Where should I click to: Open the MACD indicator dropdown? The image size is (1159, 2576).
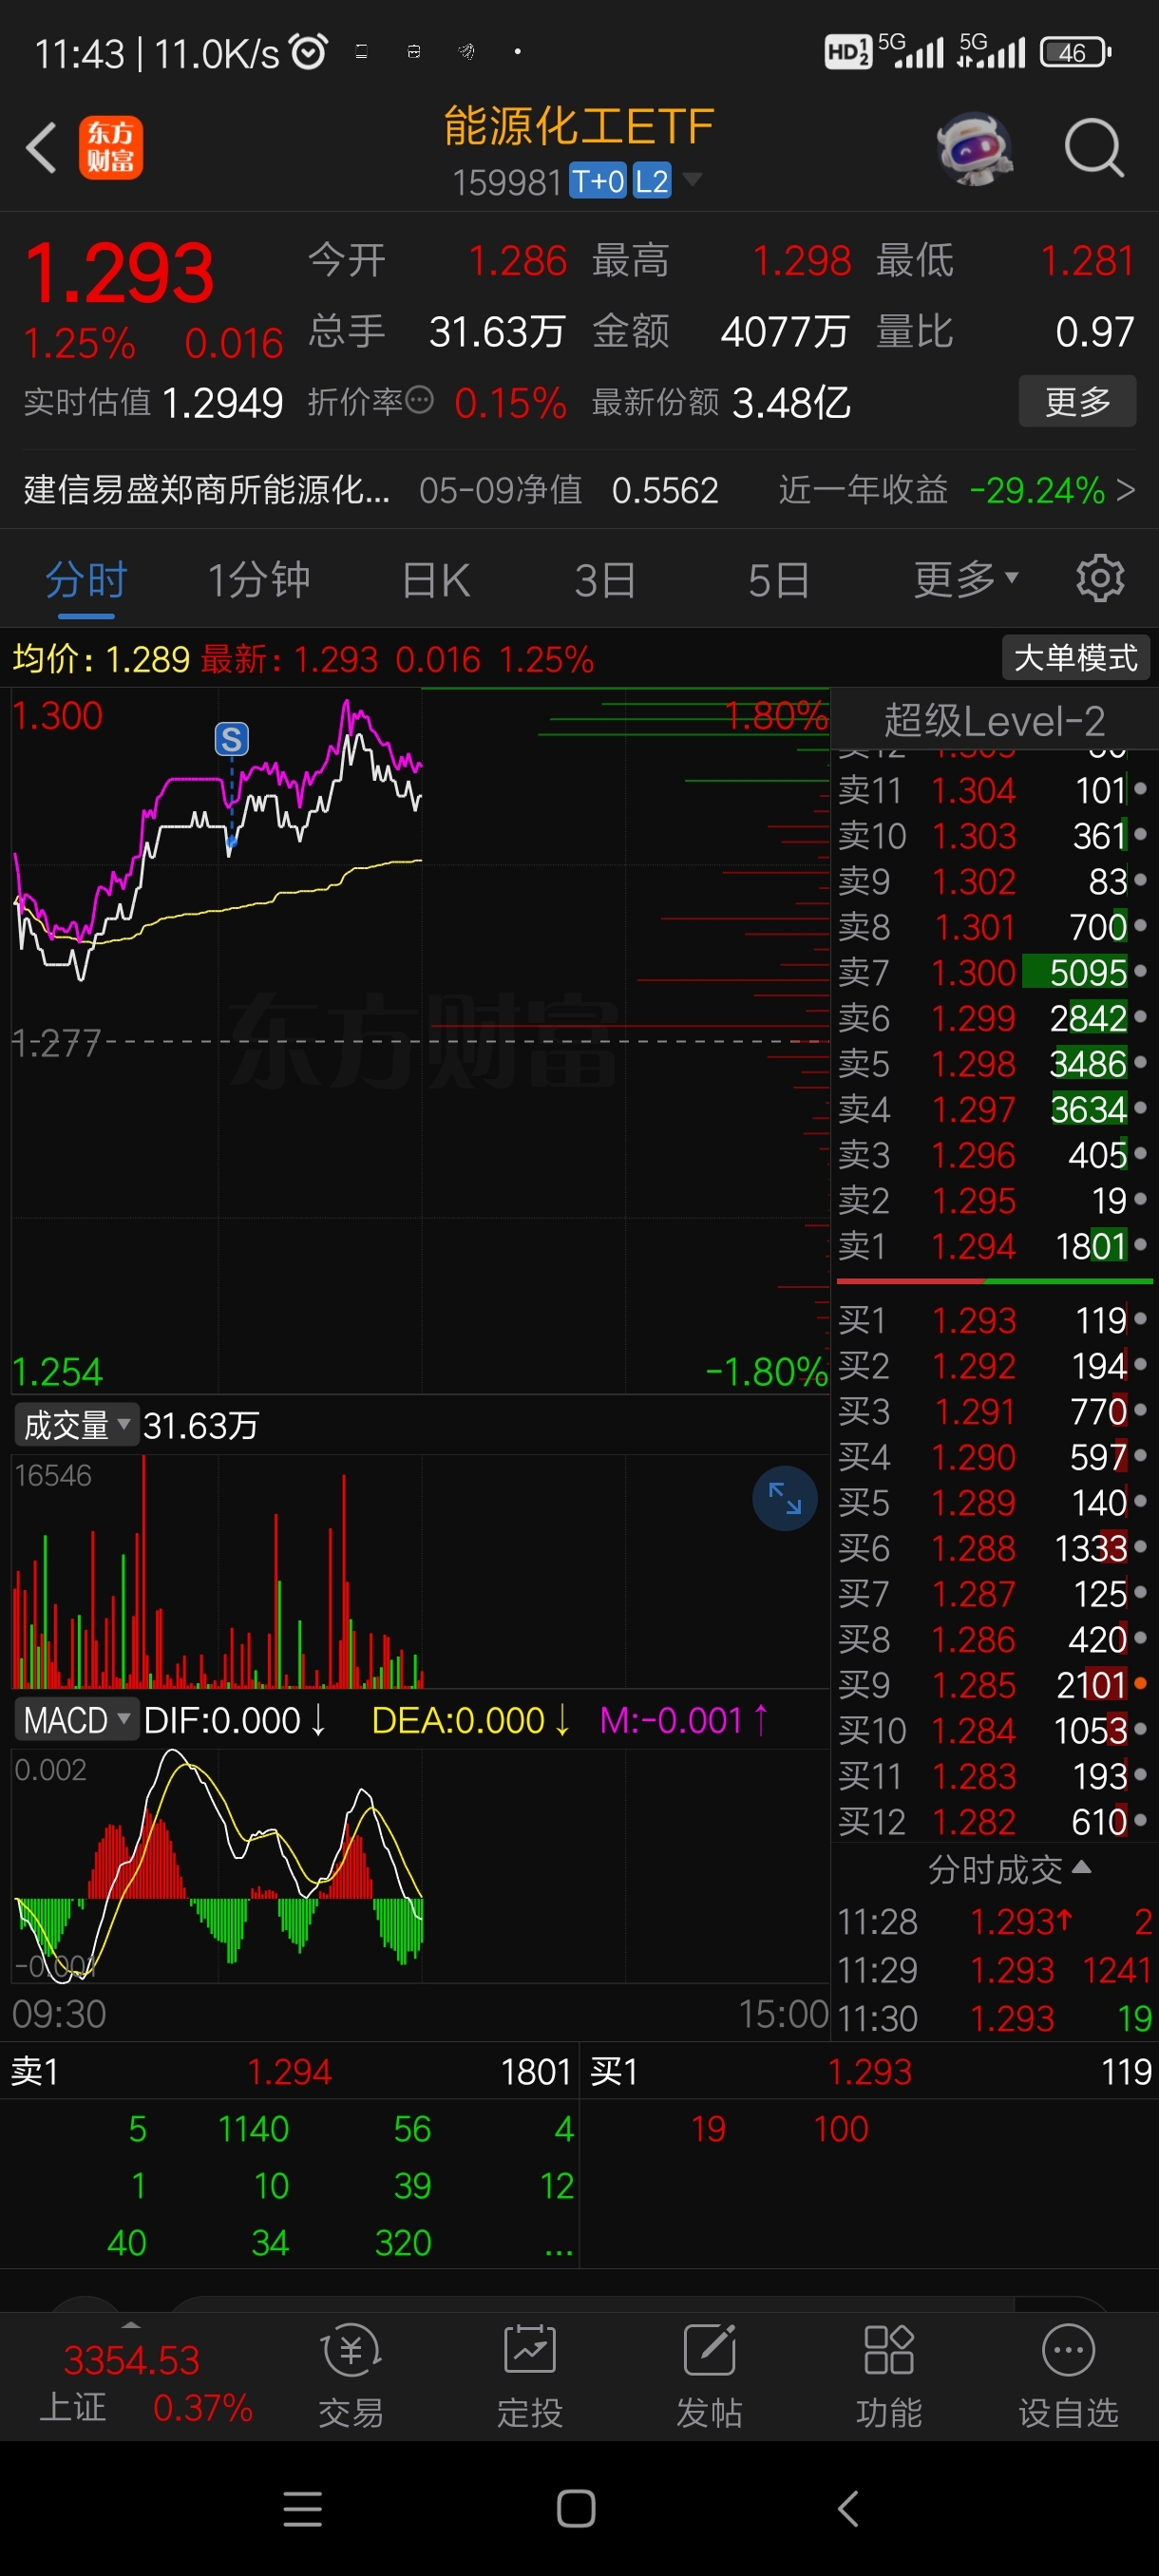(x=75, y=1720)
